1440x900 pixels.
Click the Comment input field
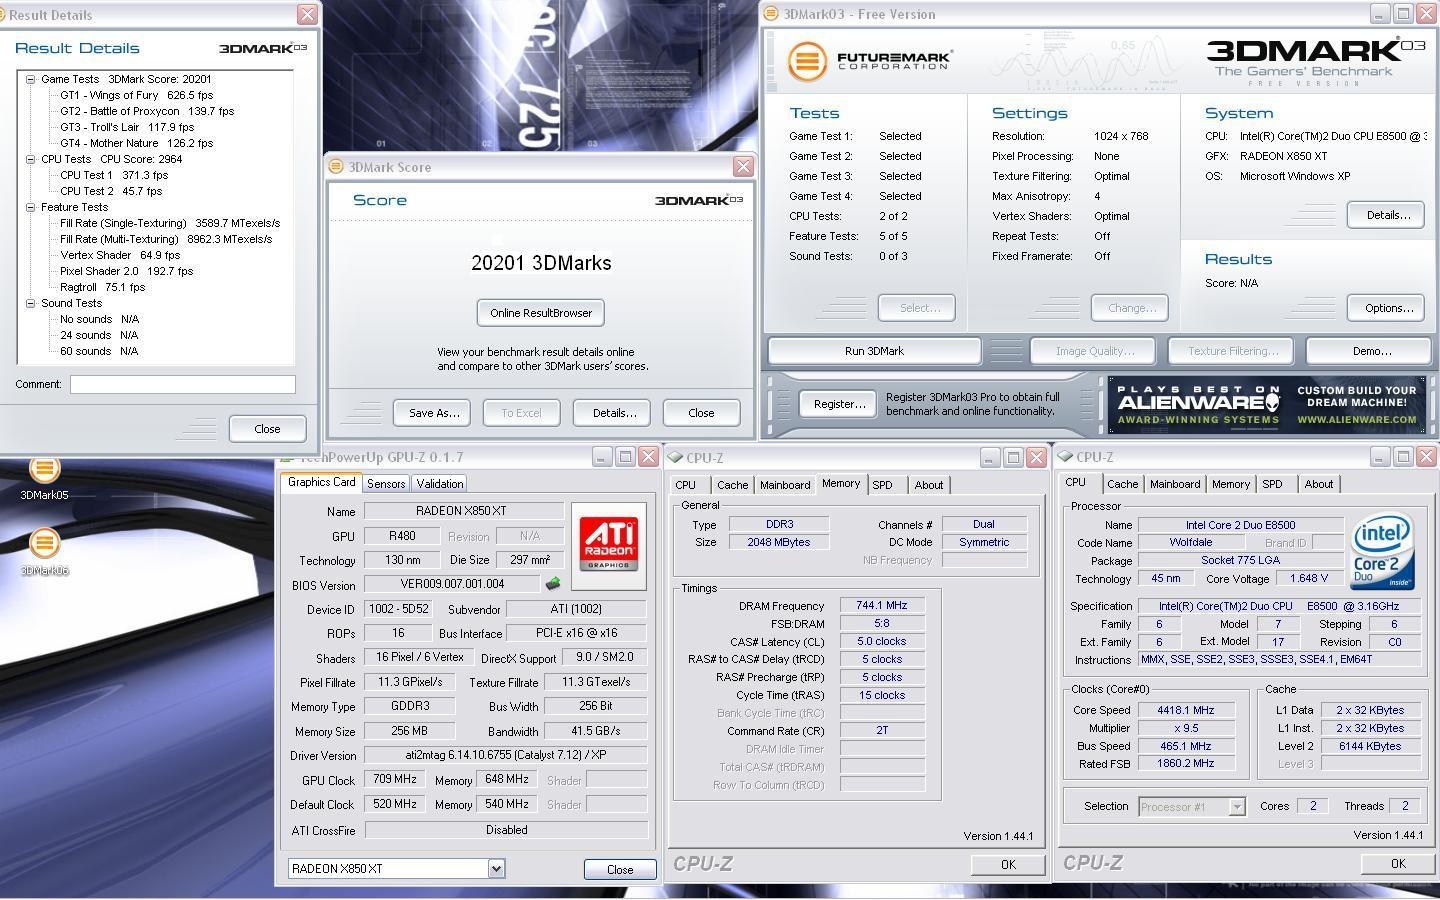click(183, 384)
